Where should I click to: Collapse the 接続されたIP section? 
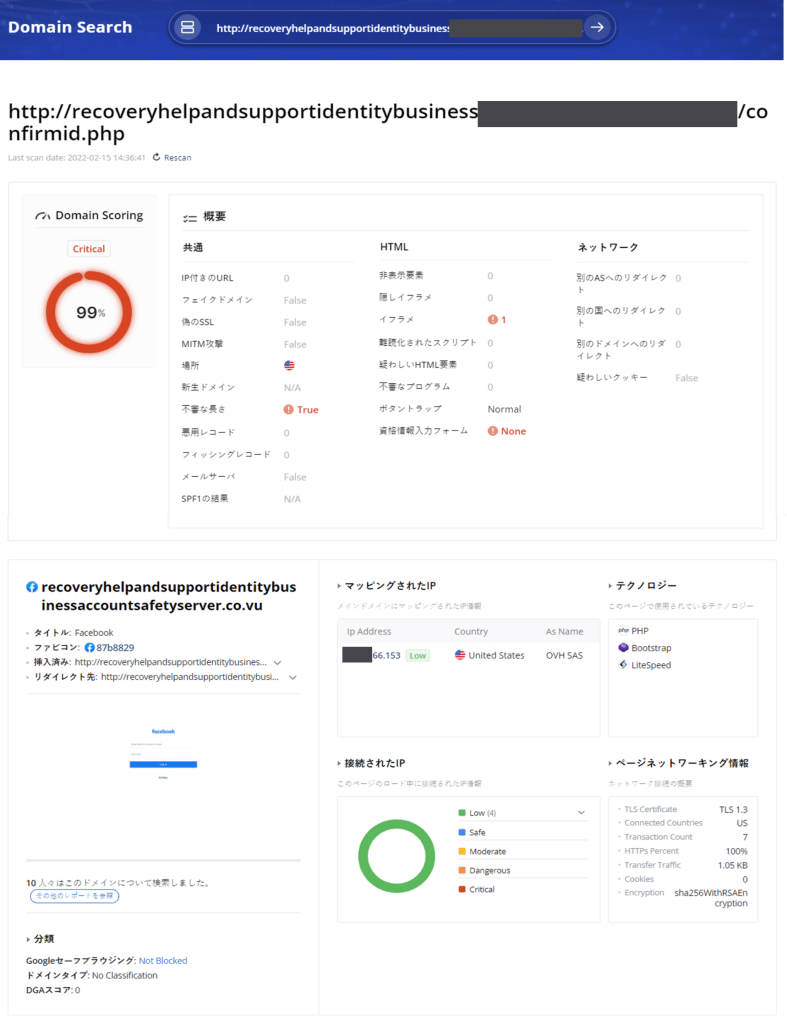point(339,763)
